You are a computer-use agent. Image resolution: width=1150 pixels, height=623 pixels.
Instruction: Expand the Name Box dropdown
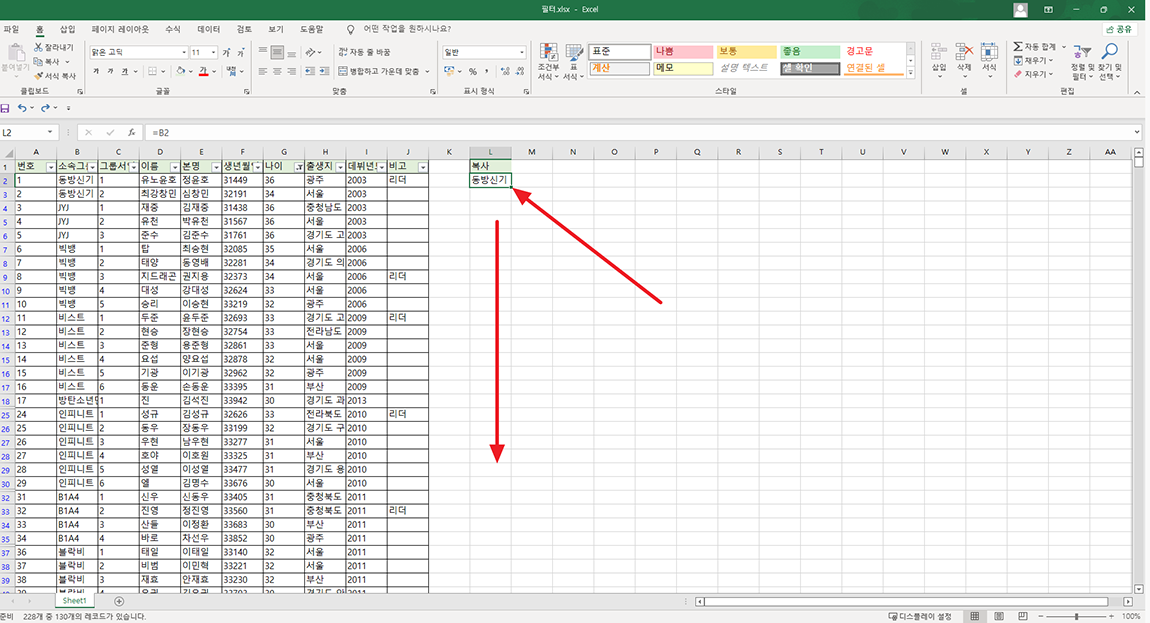click(50, 132)
